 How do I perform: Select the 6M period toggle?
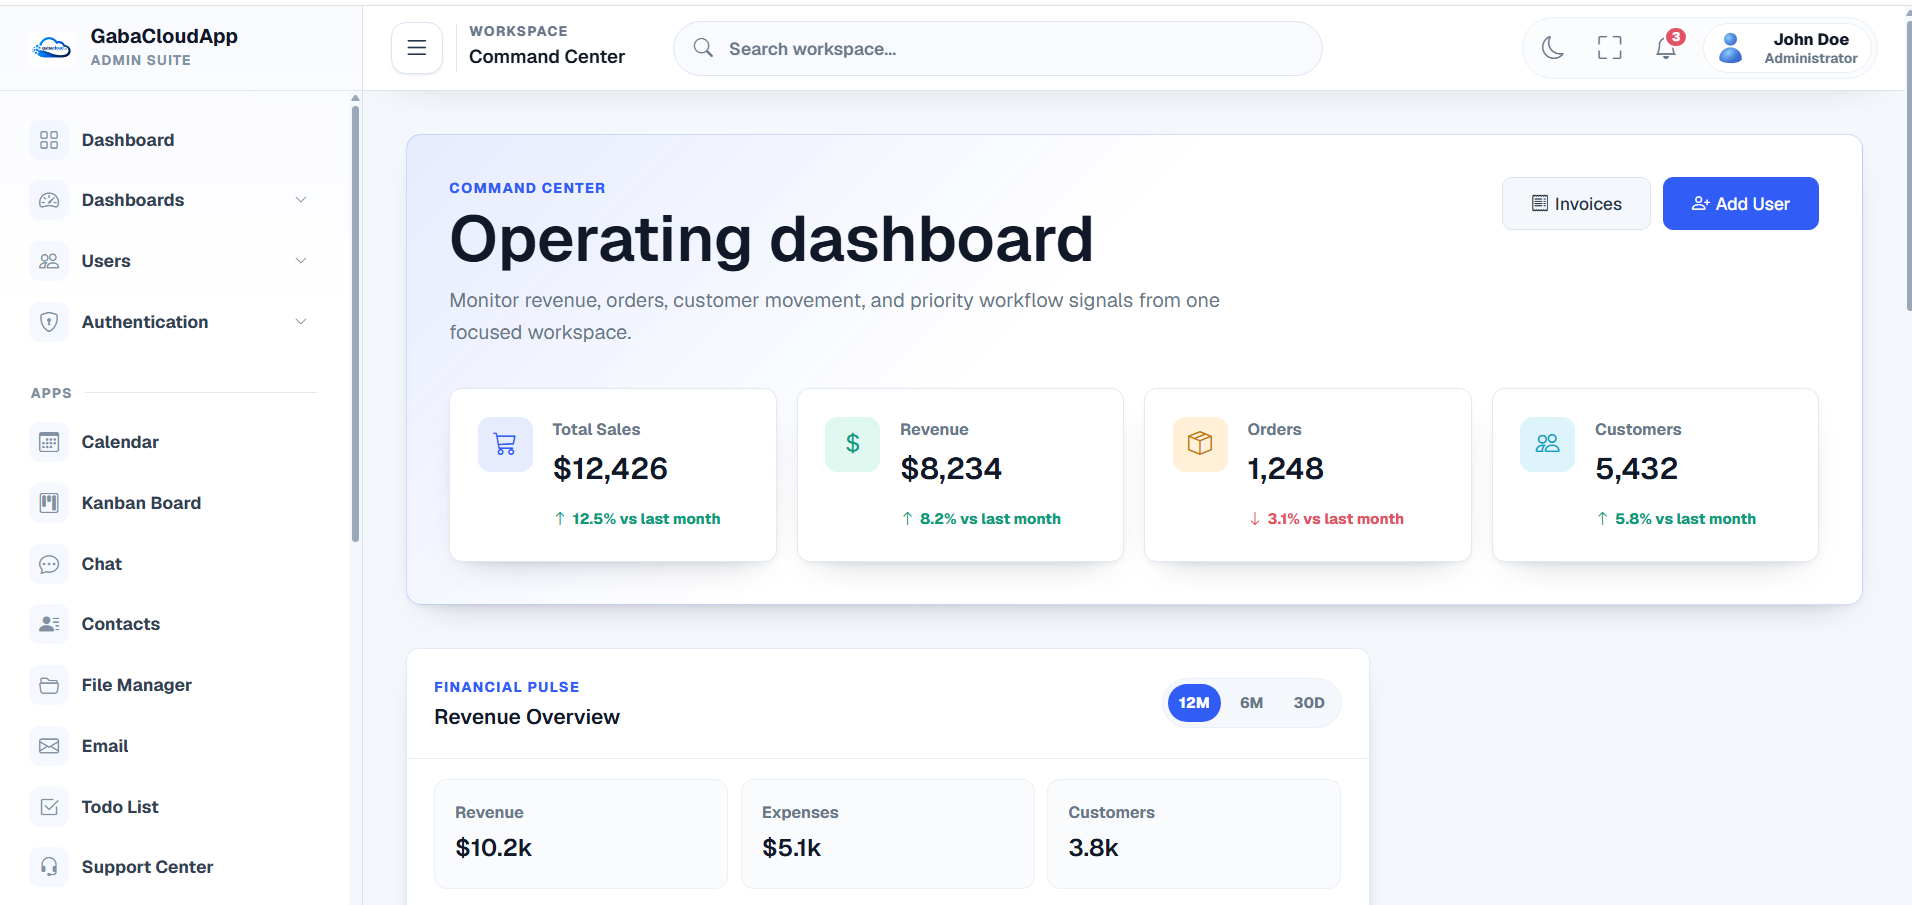coord(1251,703)
